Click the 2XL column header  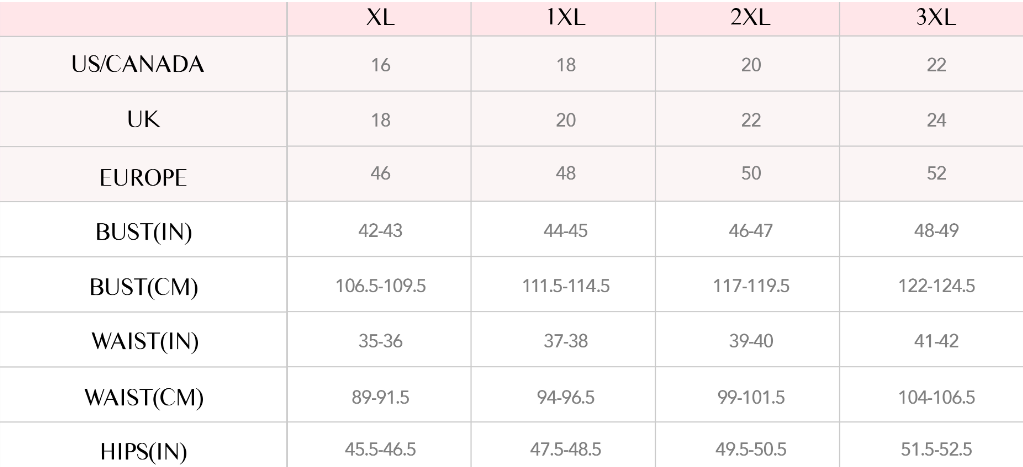(x=750, y=18)
